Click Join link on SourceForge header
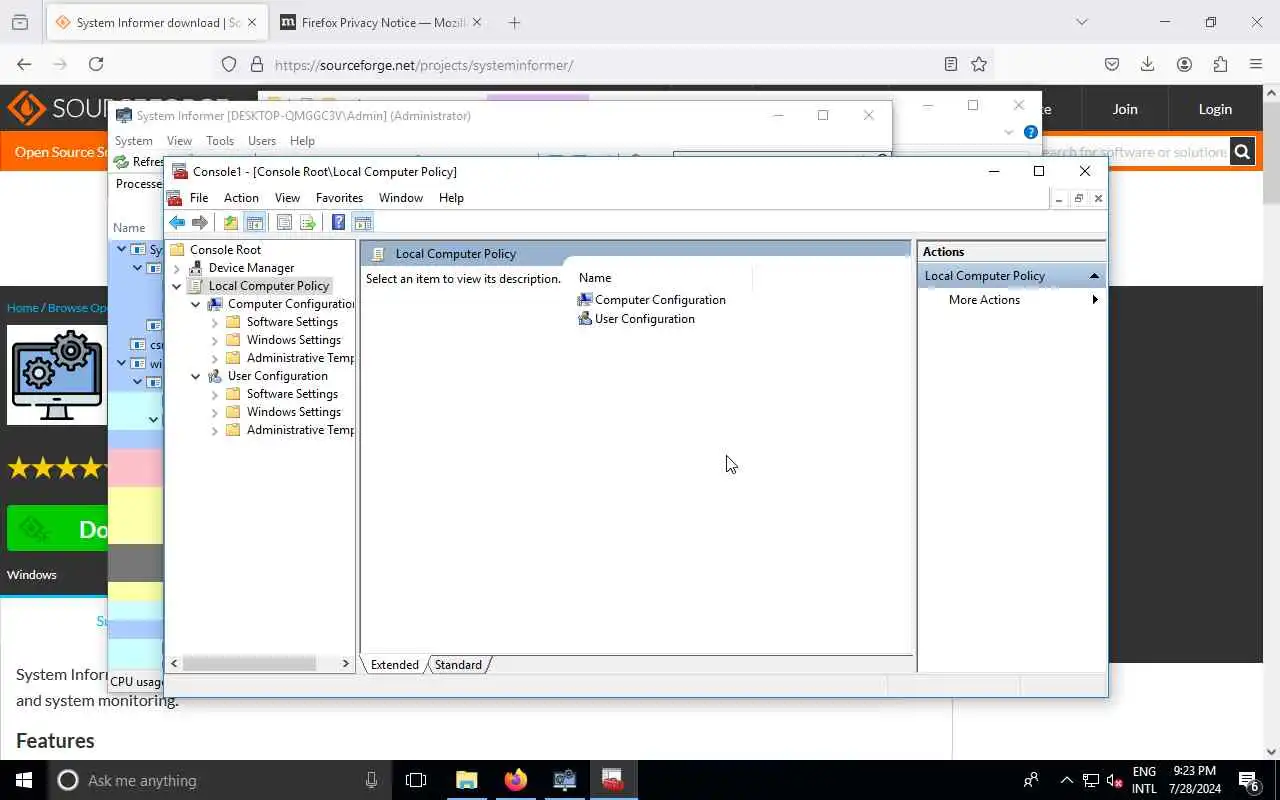This screenshot has height=800, width=1280. tap(1125, 109)
